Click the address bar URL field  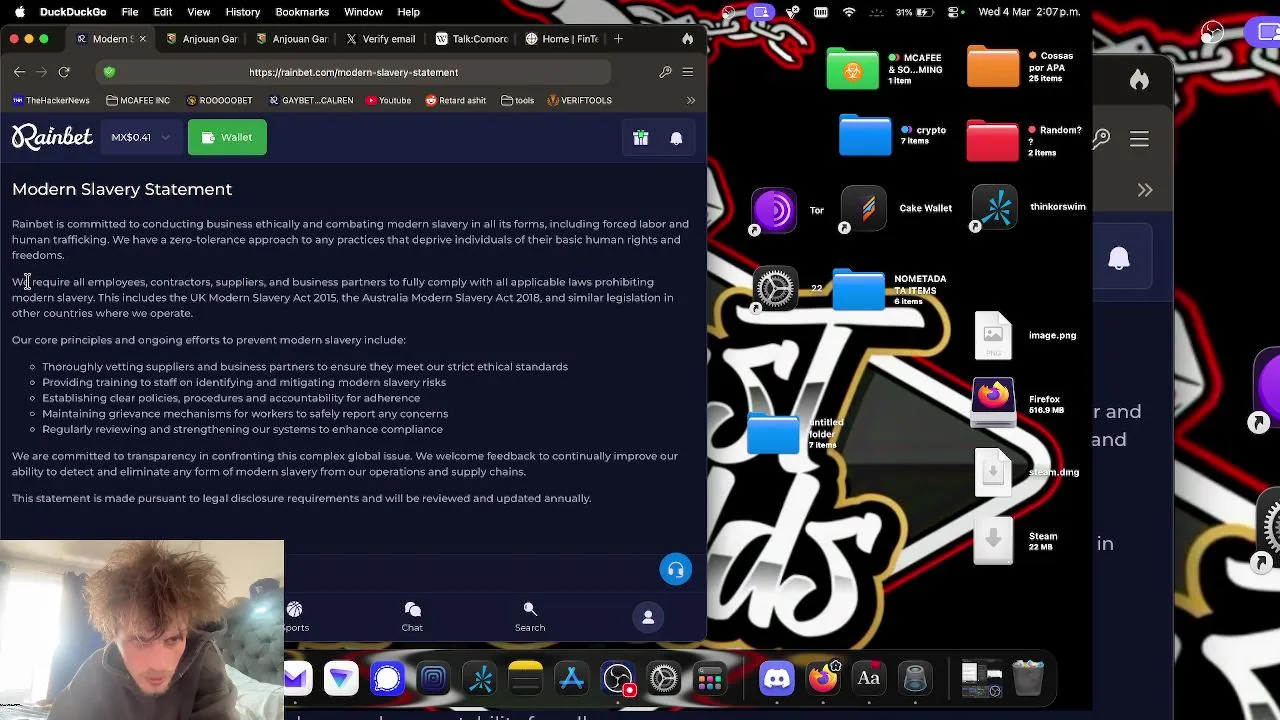[x=354, y=72]
